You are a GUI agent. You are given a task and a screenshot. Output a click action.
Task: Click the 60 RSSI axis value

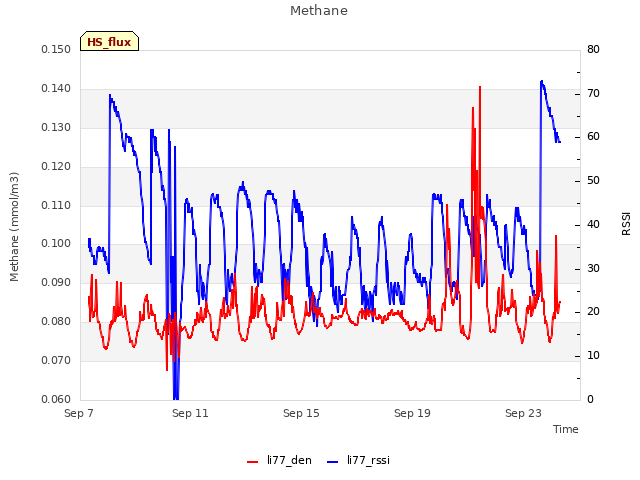tap(593, 137)
